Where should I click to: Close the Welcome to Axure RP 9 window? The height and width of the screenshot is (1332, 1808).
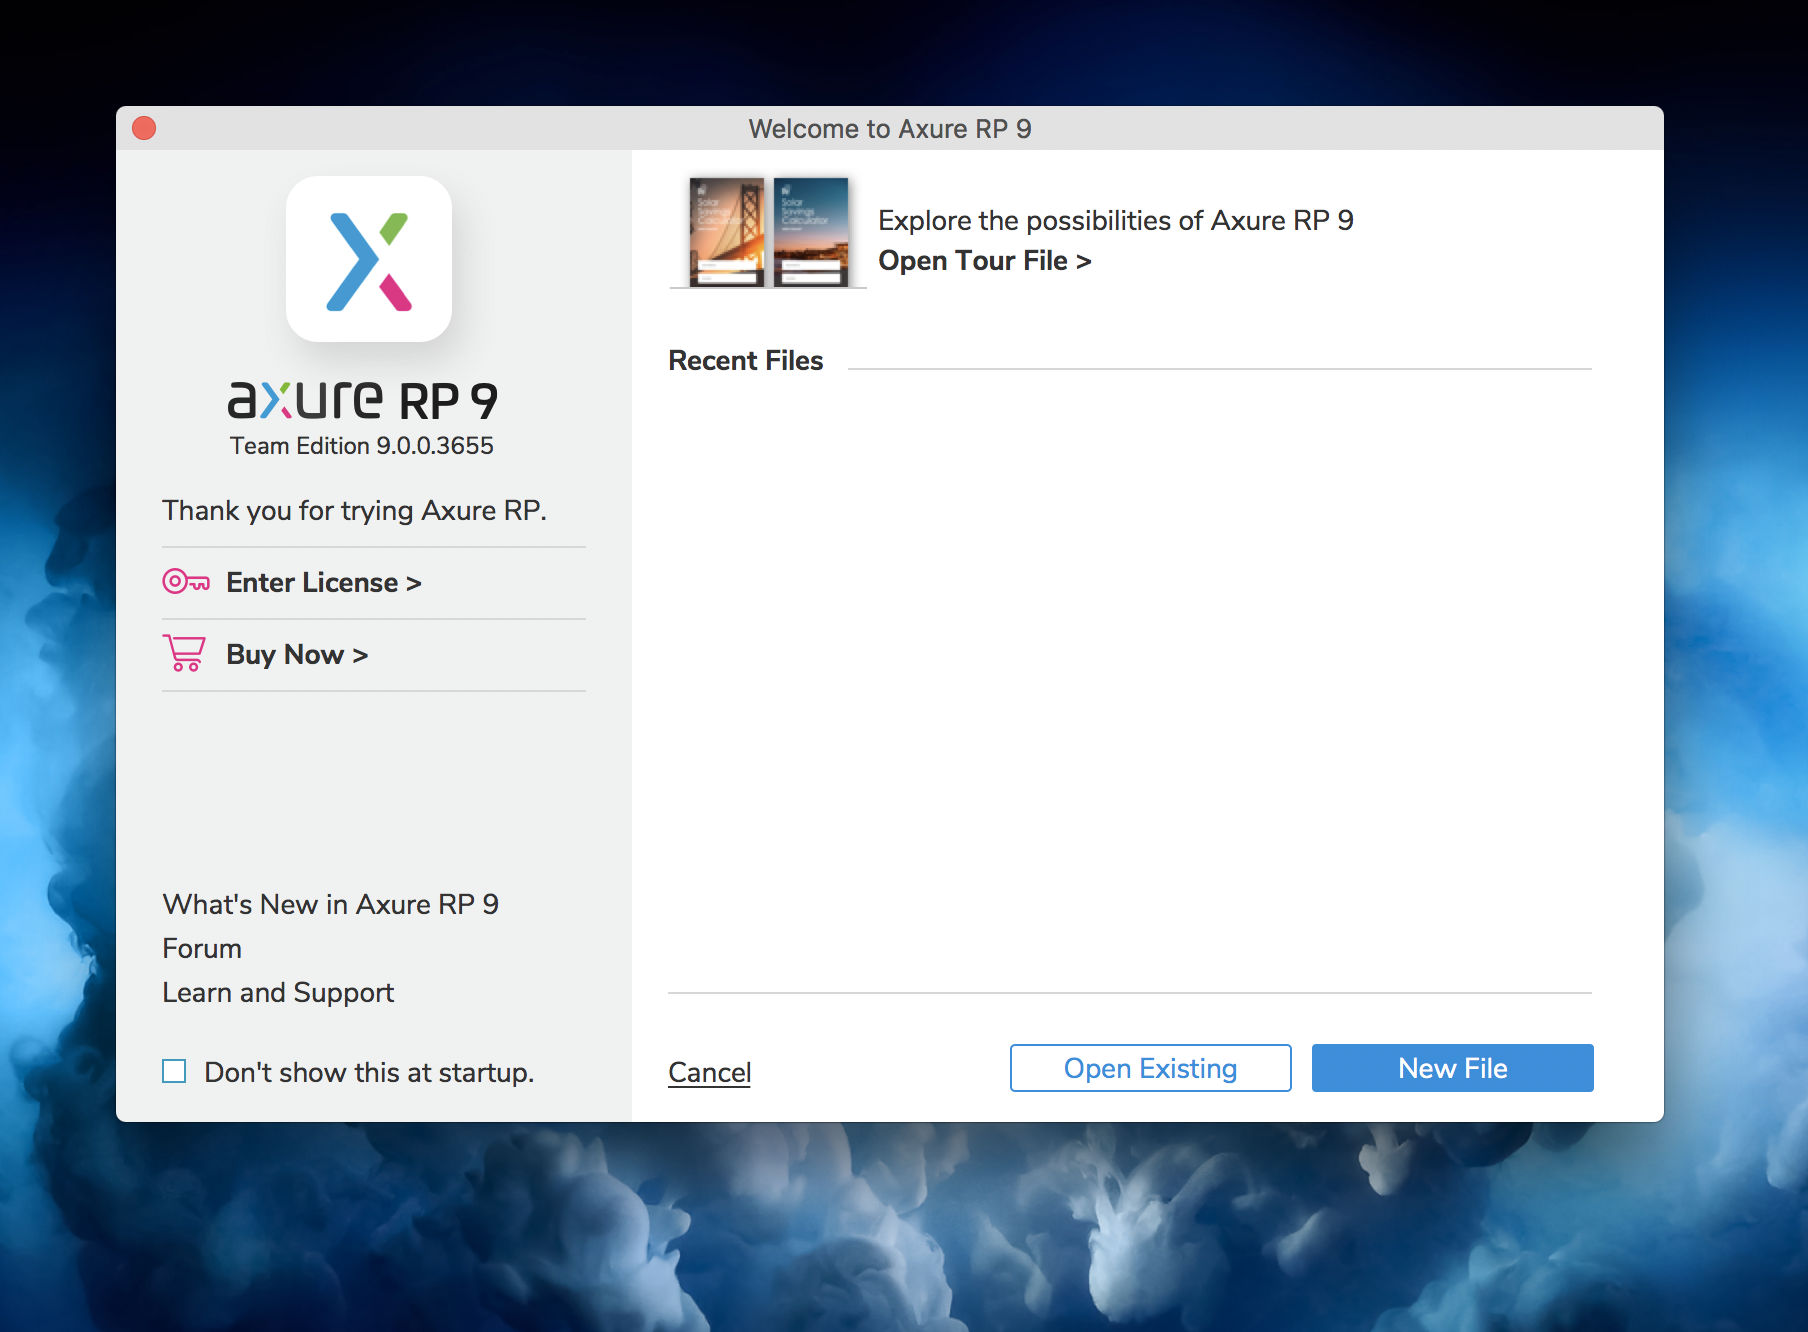[144, 128]
